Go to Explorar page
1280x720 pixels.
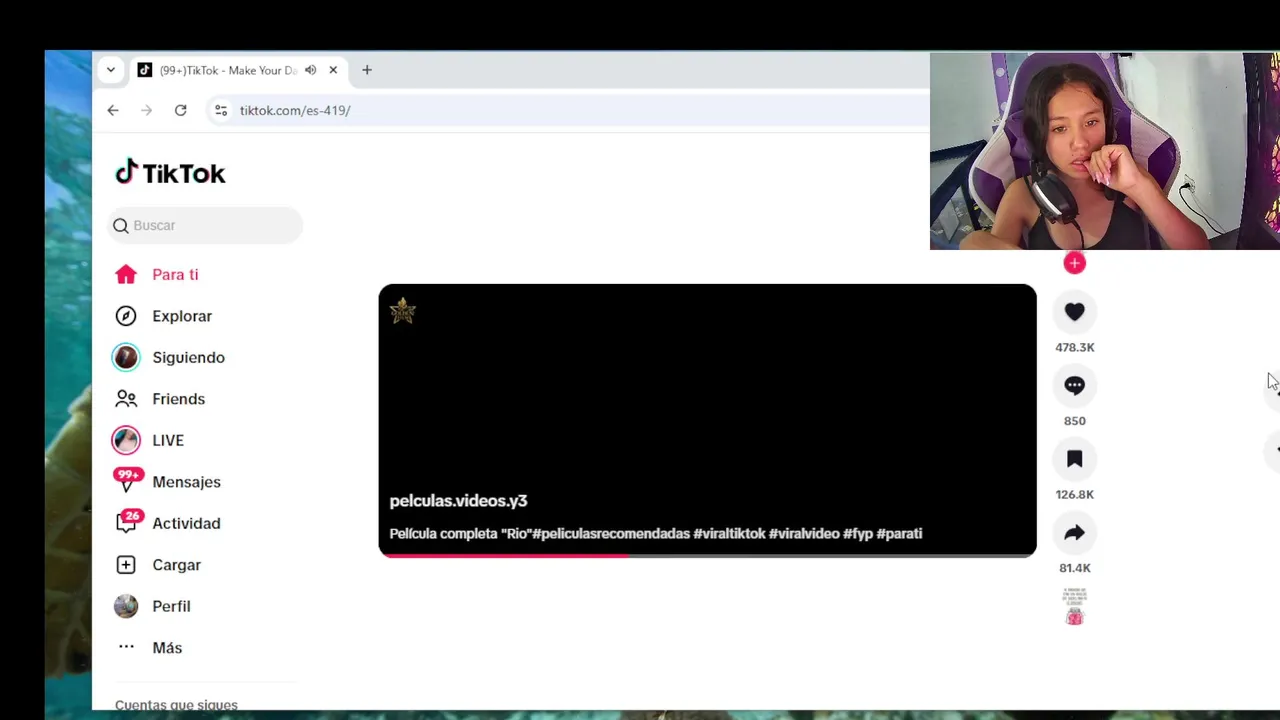coord(182,316)
